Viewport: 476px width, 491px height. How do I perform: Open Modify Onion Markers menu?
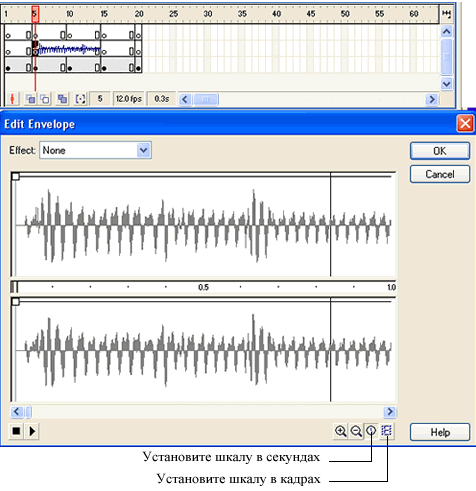[80, 99]
